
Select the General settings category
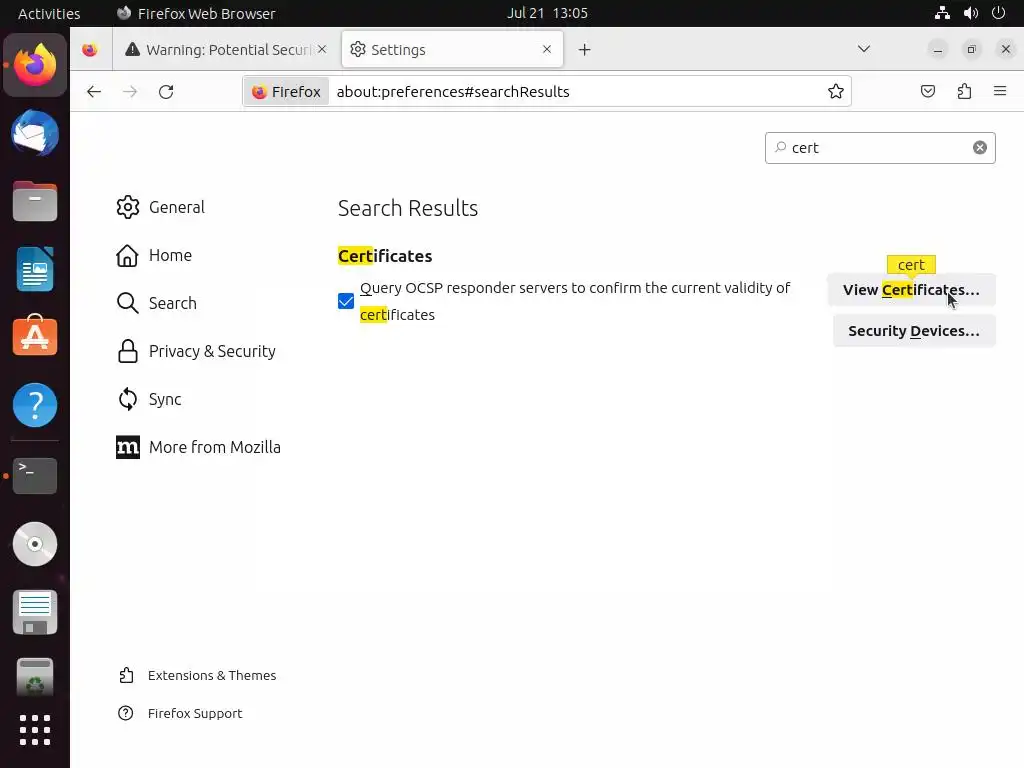pyautogui.click(x=176, y=207)
